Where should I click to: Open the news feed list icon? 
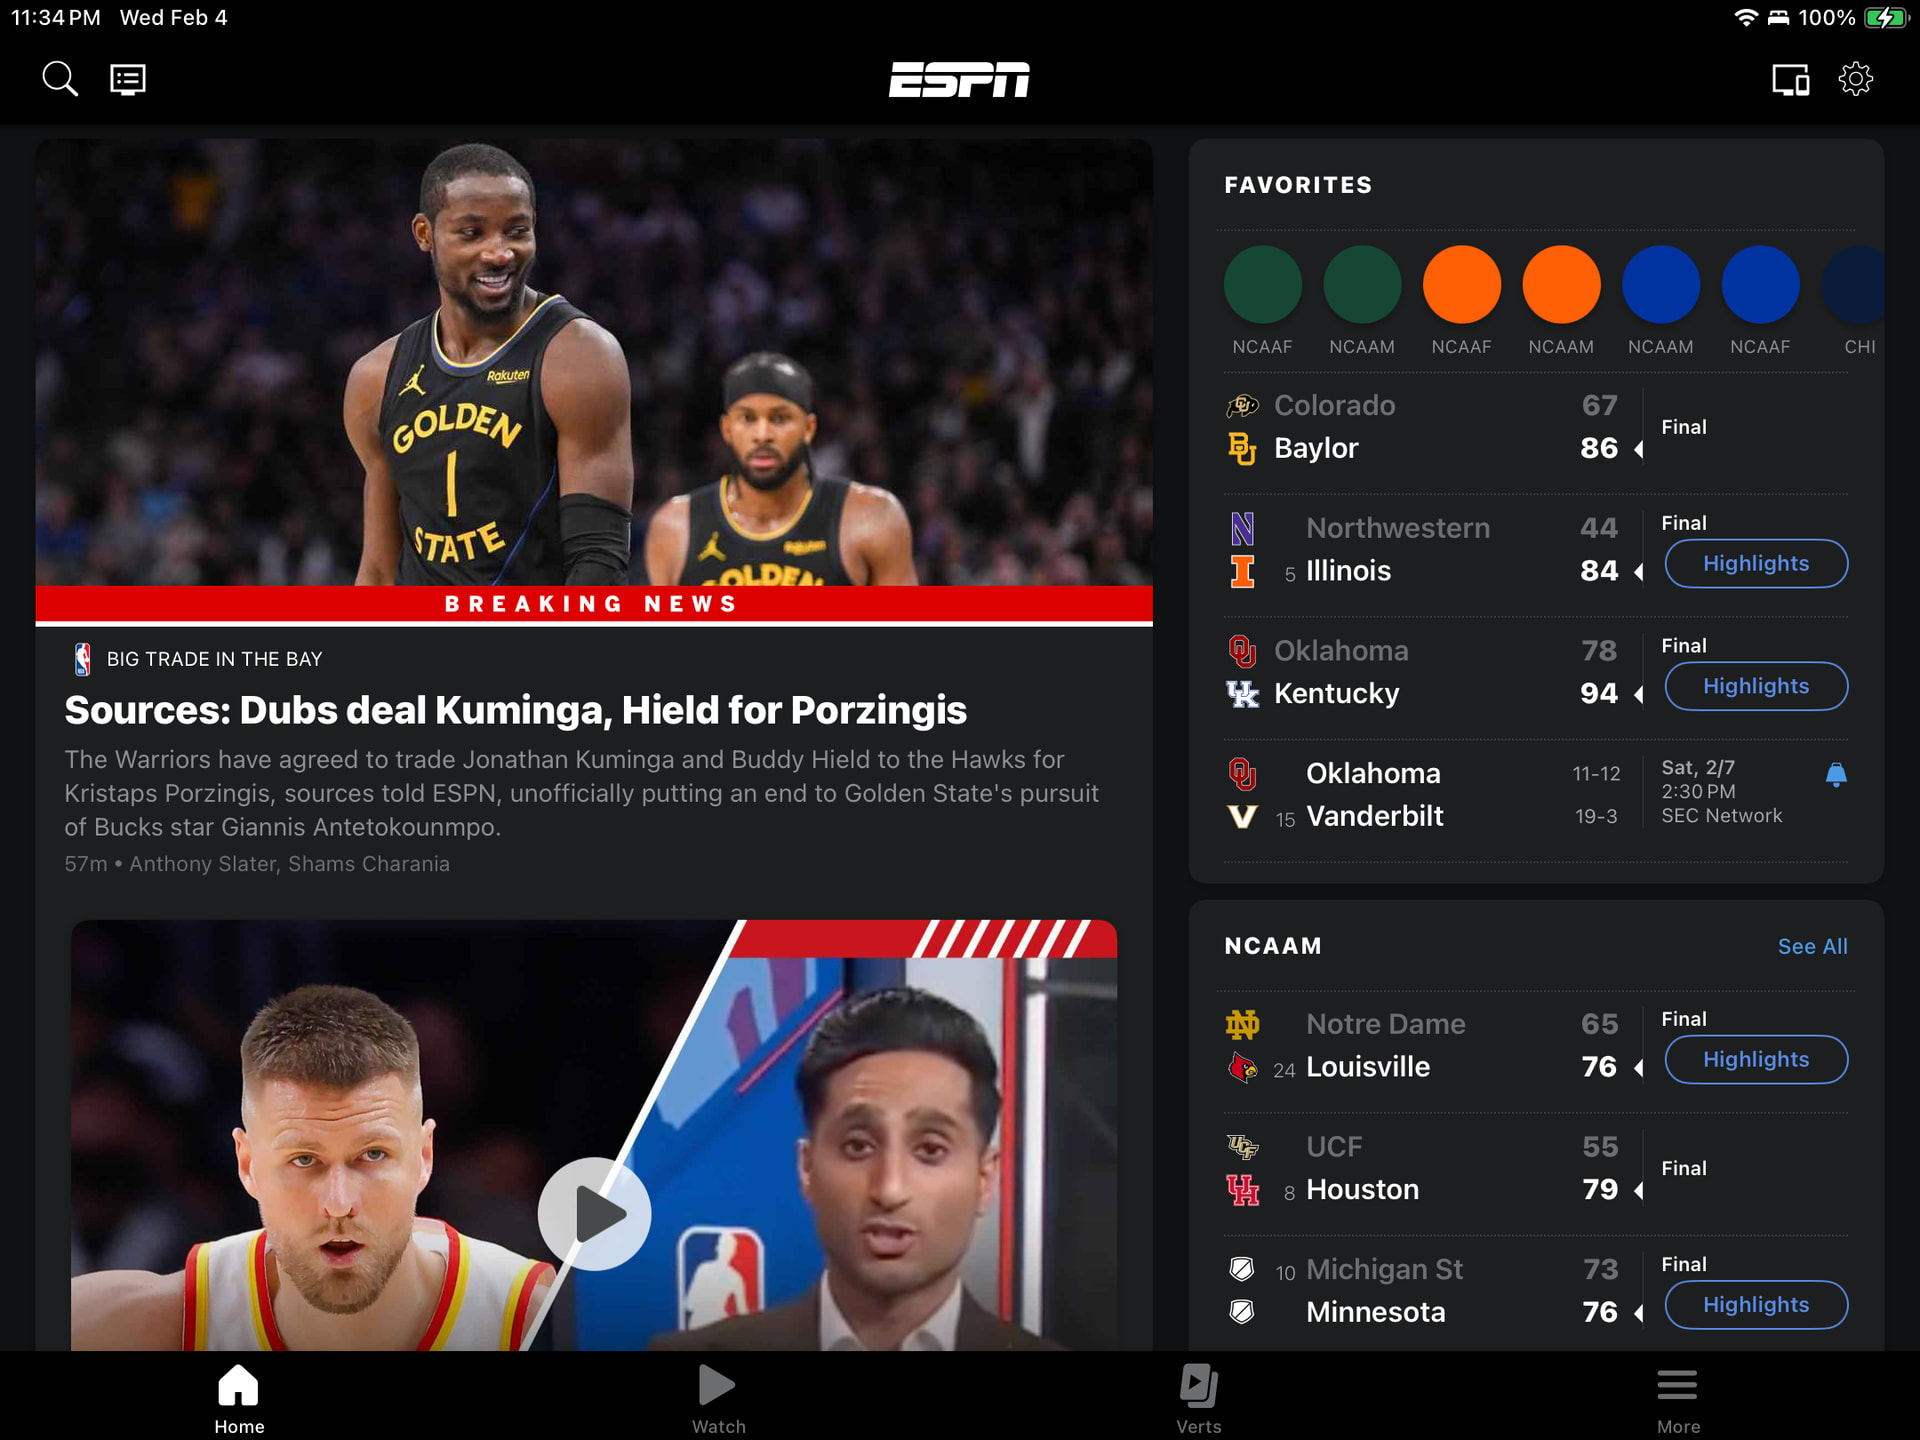coord(127,79)
